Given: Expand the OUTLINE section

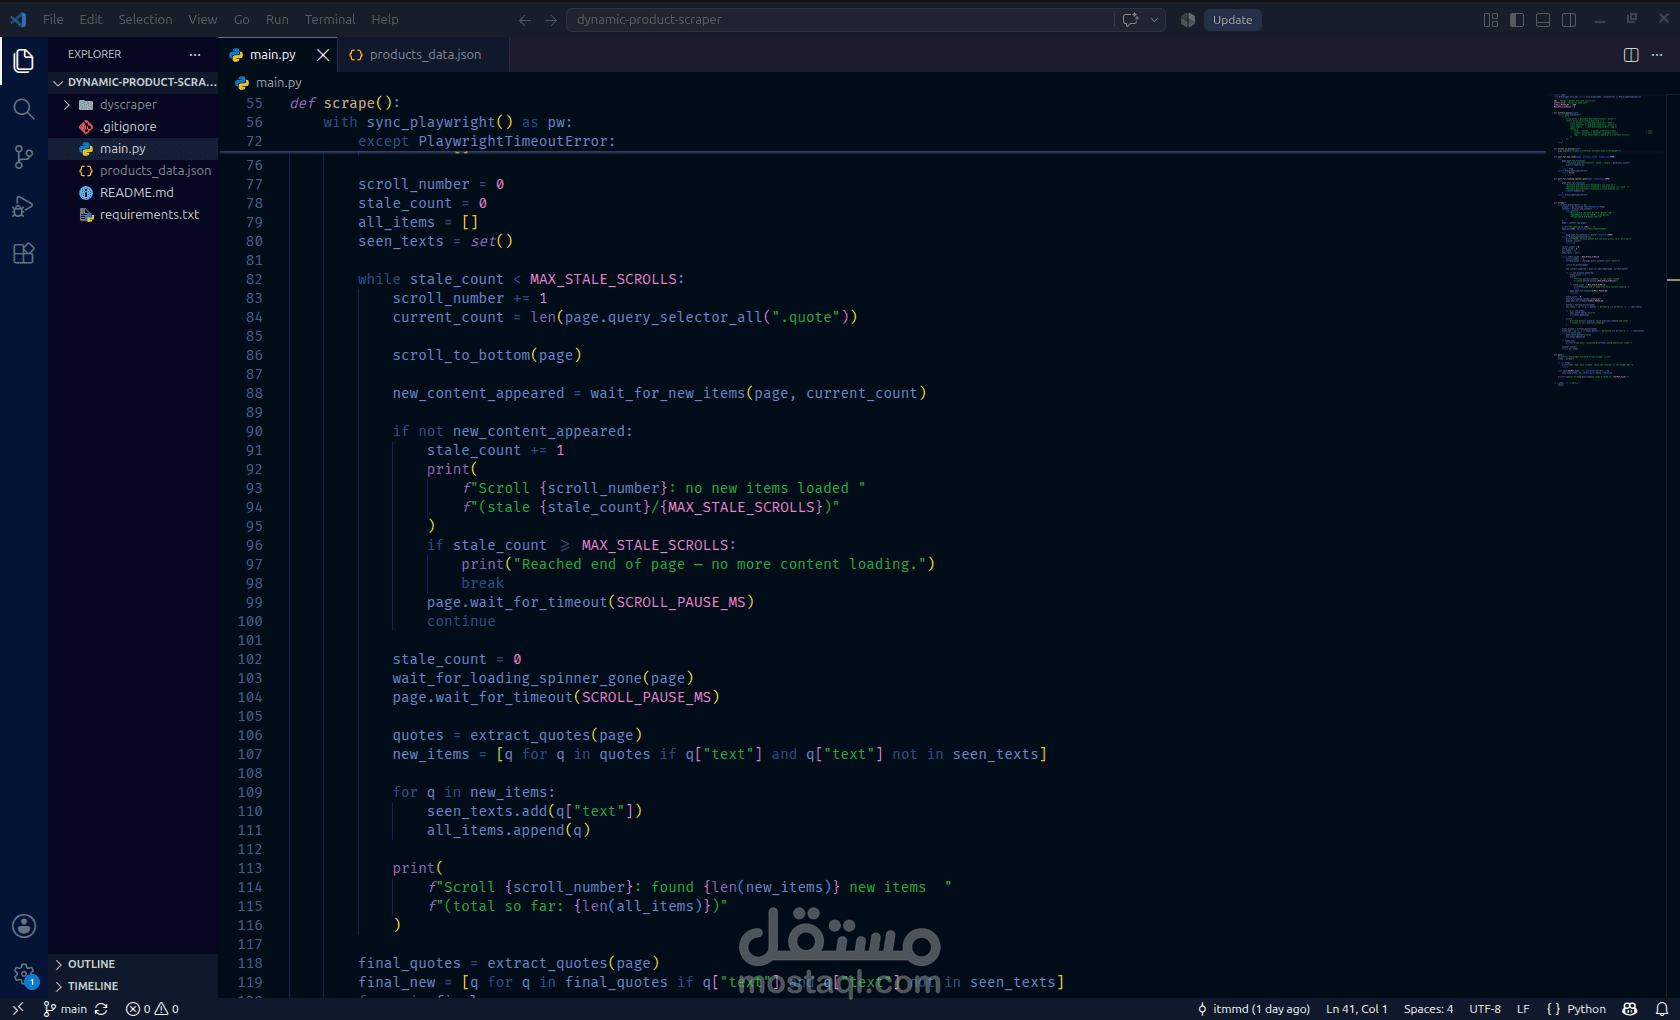Looking at the screenshot, I should 133,964.
